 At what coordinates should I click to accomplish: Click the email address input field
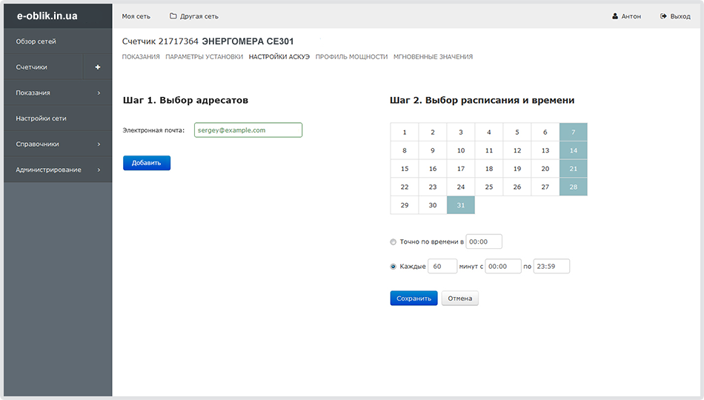[x=246, y=130]
